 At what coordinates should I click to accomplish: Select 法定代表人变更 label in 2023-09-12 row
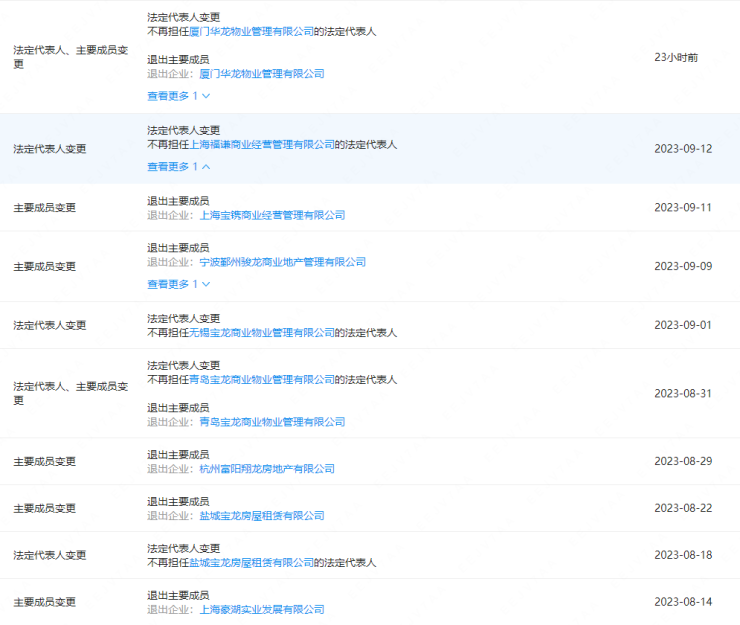tap(50, 149)
